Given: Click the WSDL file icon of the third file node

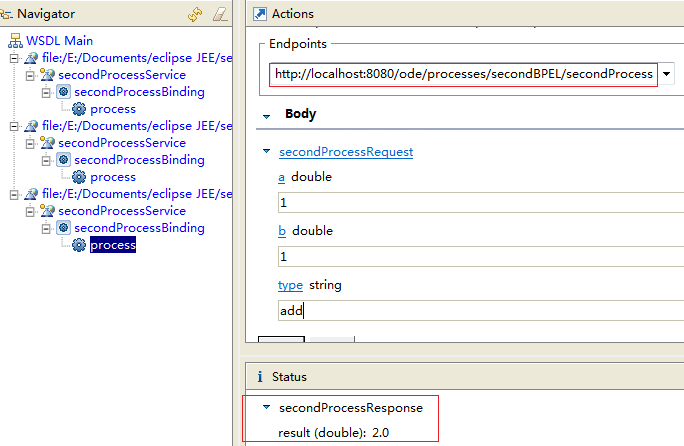Looking at the screenshot, I should [31, 194].
